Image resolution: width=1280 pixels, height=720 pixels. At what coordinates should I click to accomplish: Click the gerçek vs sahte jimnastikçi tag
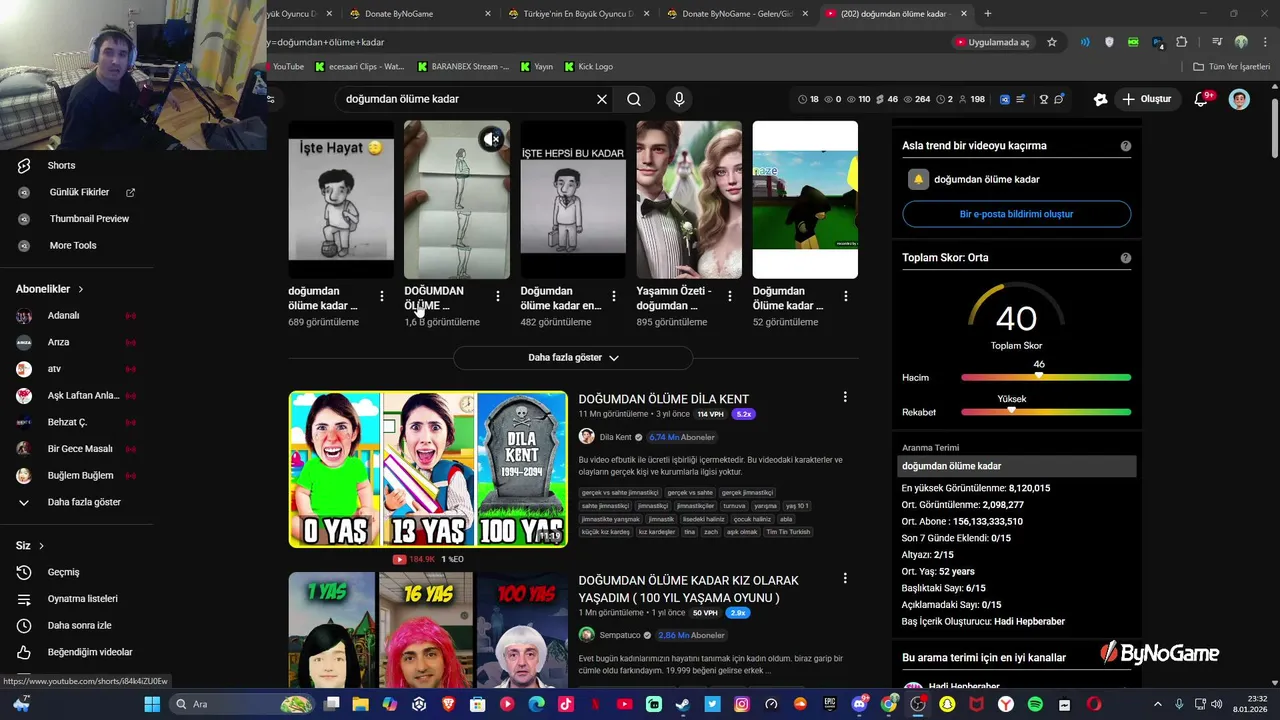click(x=620, y=492)
